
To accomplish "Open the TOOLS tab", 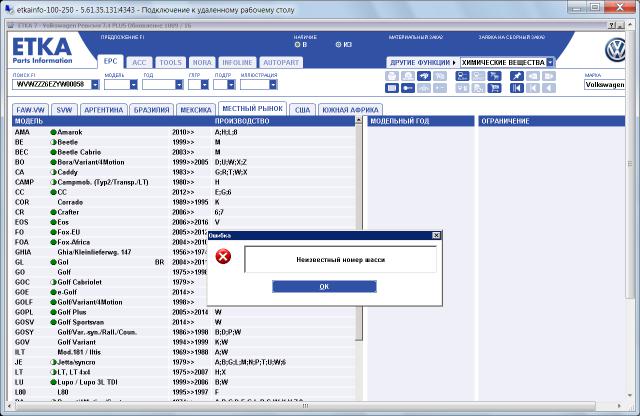I will (x=171, y=62).
